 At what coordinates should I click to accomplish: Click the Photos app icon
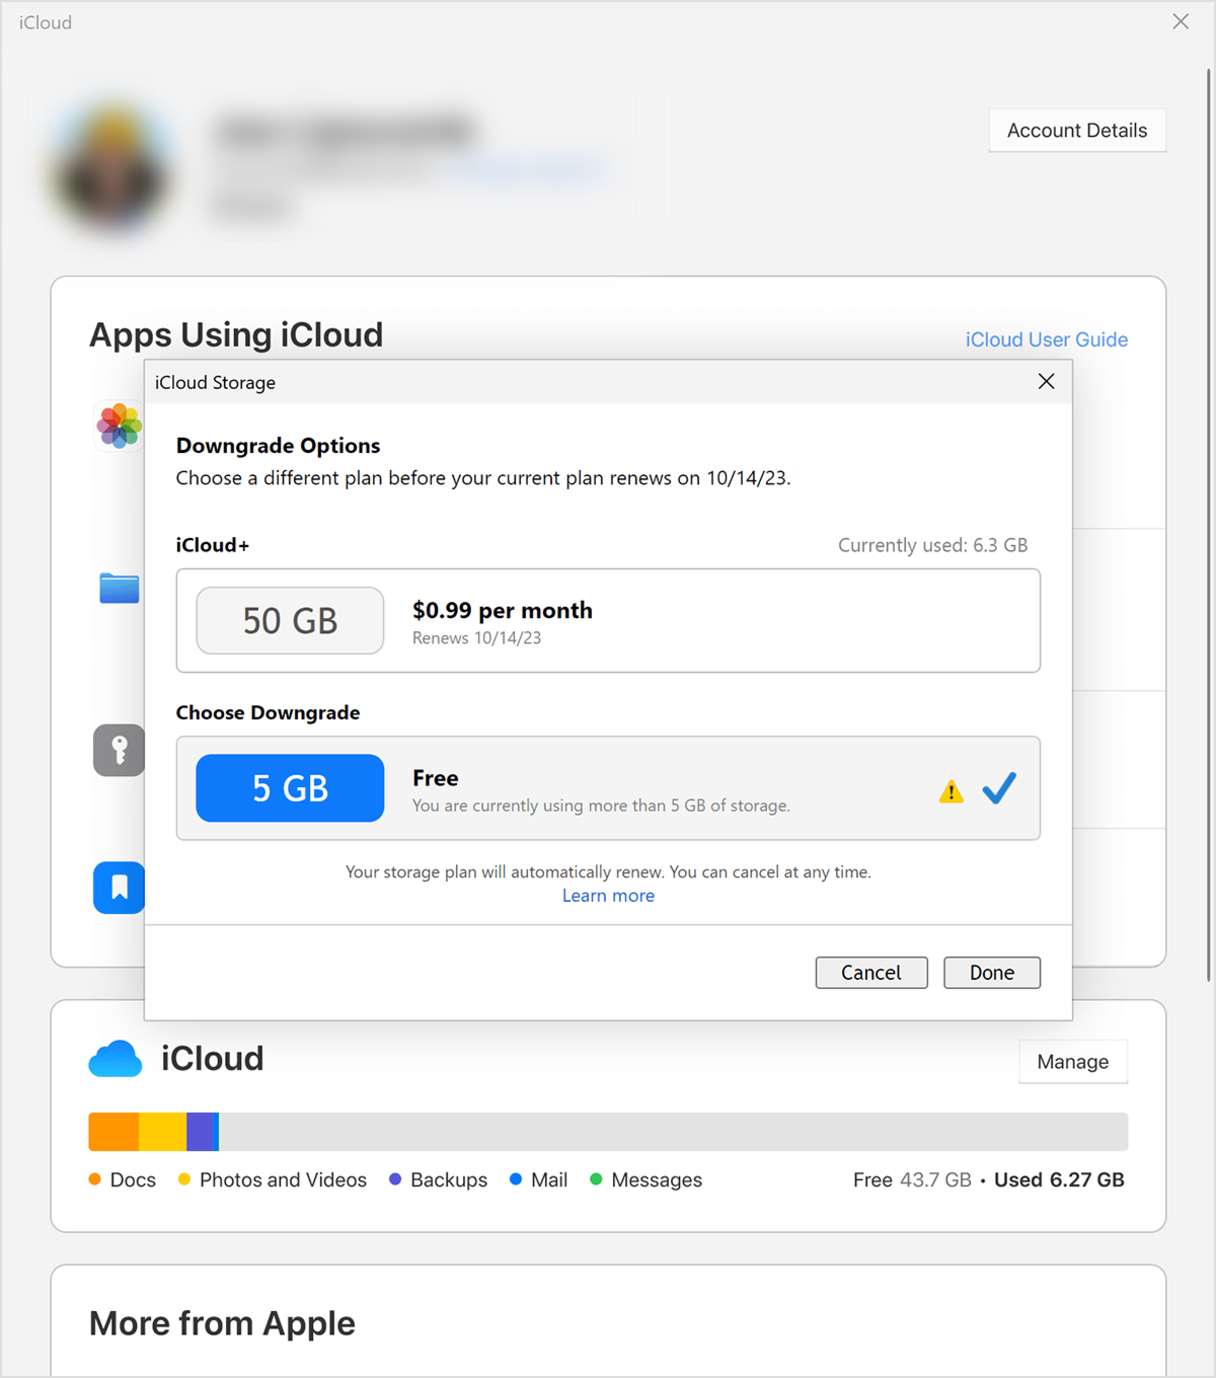point(119,426)
